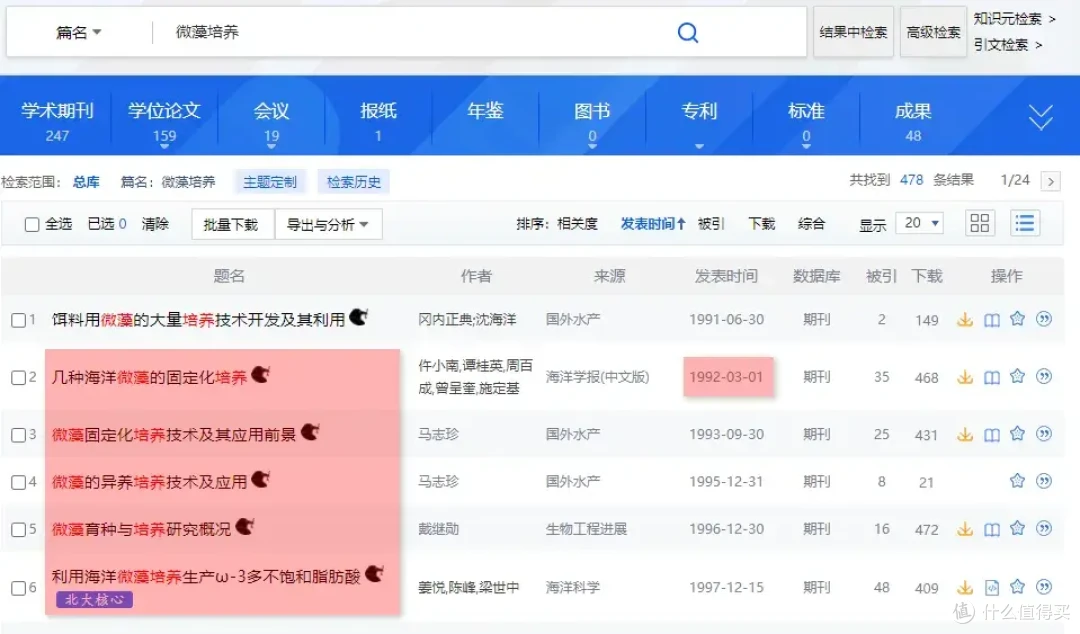Tick the 全选 select-all checkbox

point(32,224)
